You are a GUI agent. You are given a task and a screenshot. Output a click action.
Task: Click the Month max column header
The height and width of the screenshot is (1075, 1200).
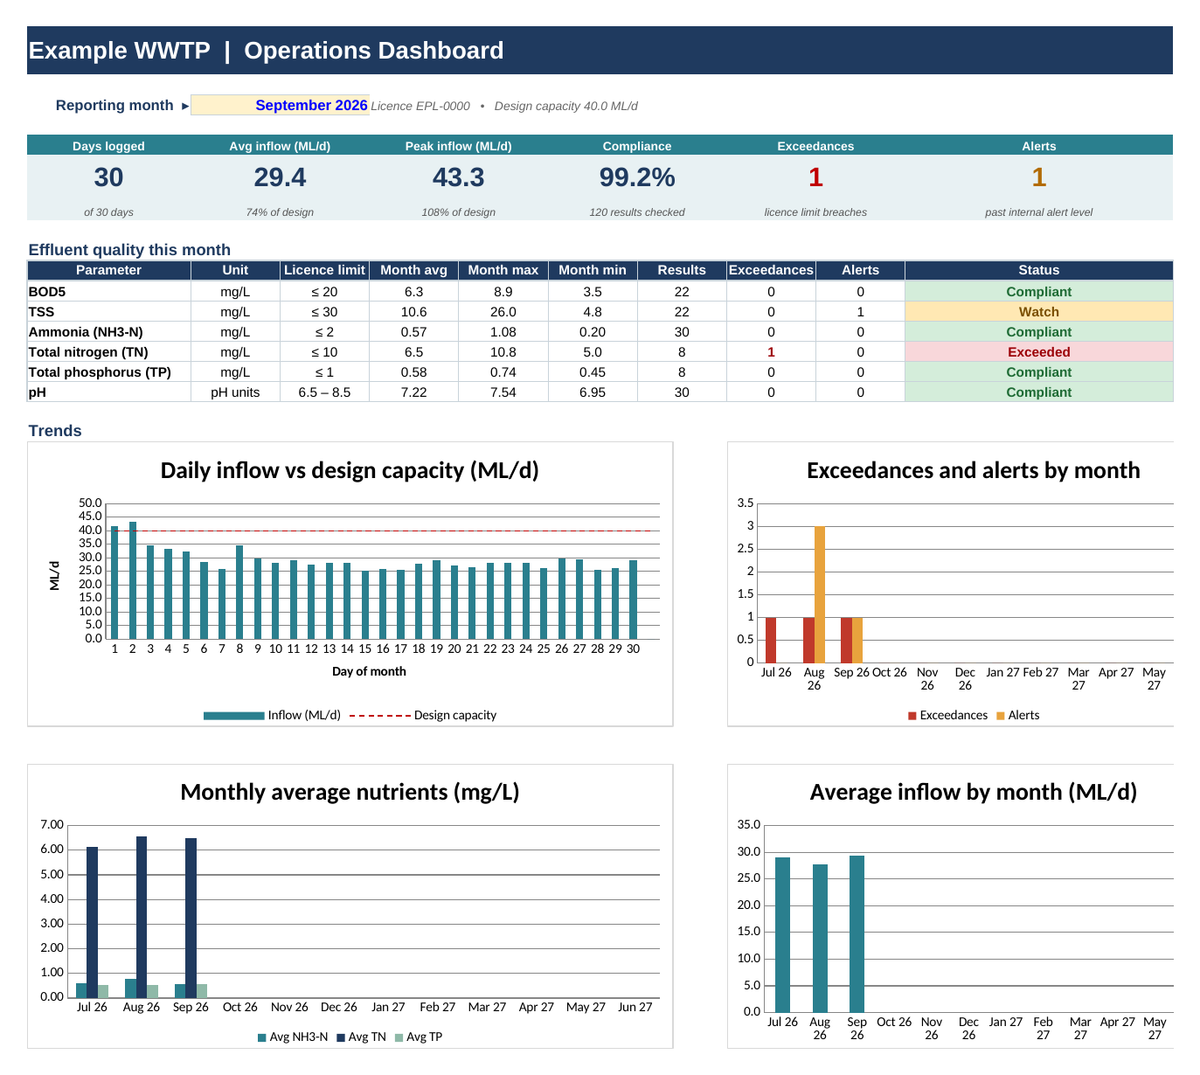(x=503, y=270)
